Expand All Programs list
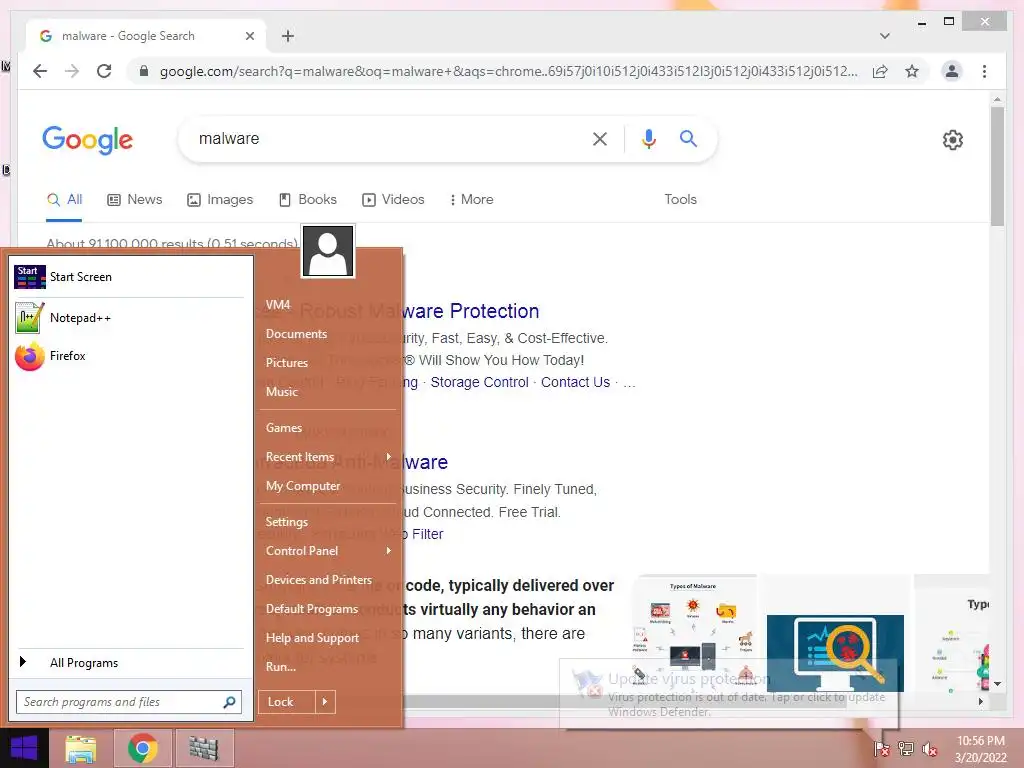1024x768 pixels. (131, 662)
